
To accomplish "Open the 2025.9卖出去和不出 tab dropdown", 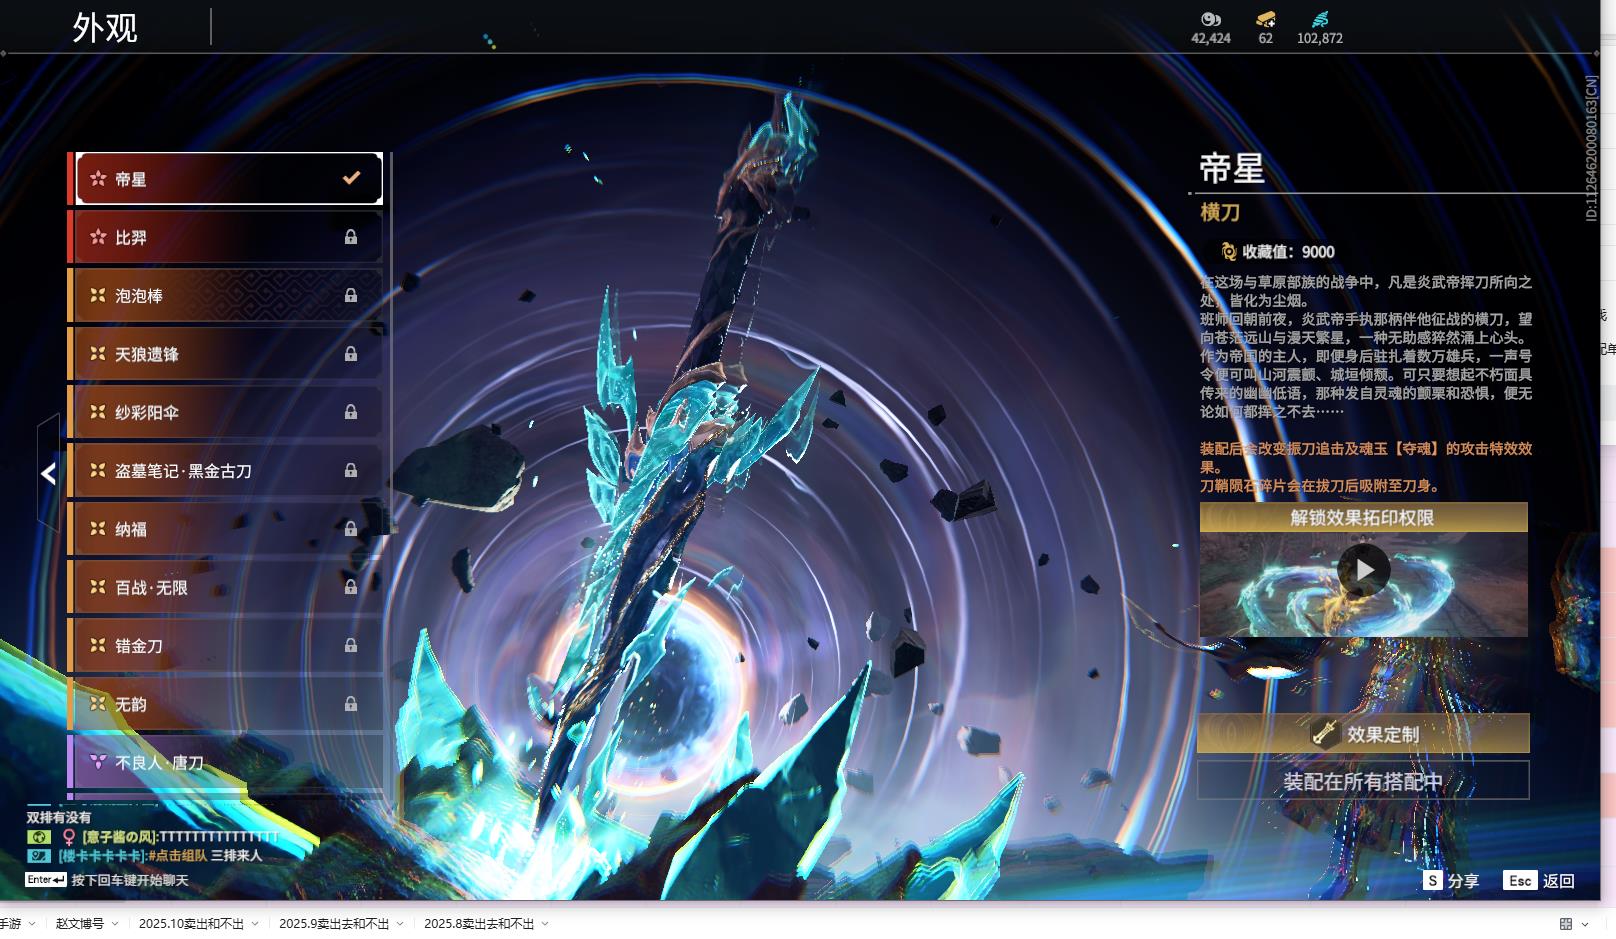I will click(x=400, y=923).
